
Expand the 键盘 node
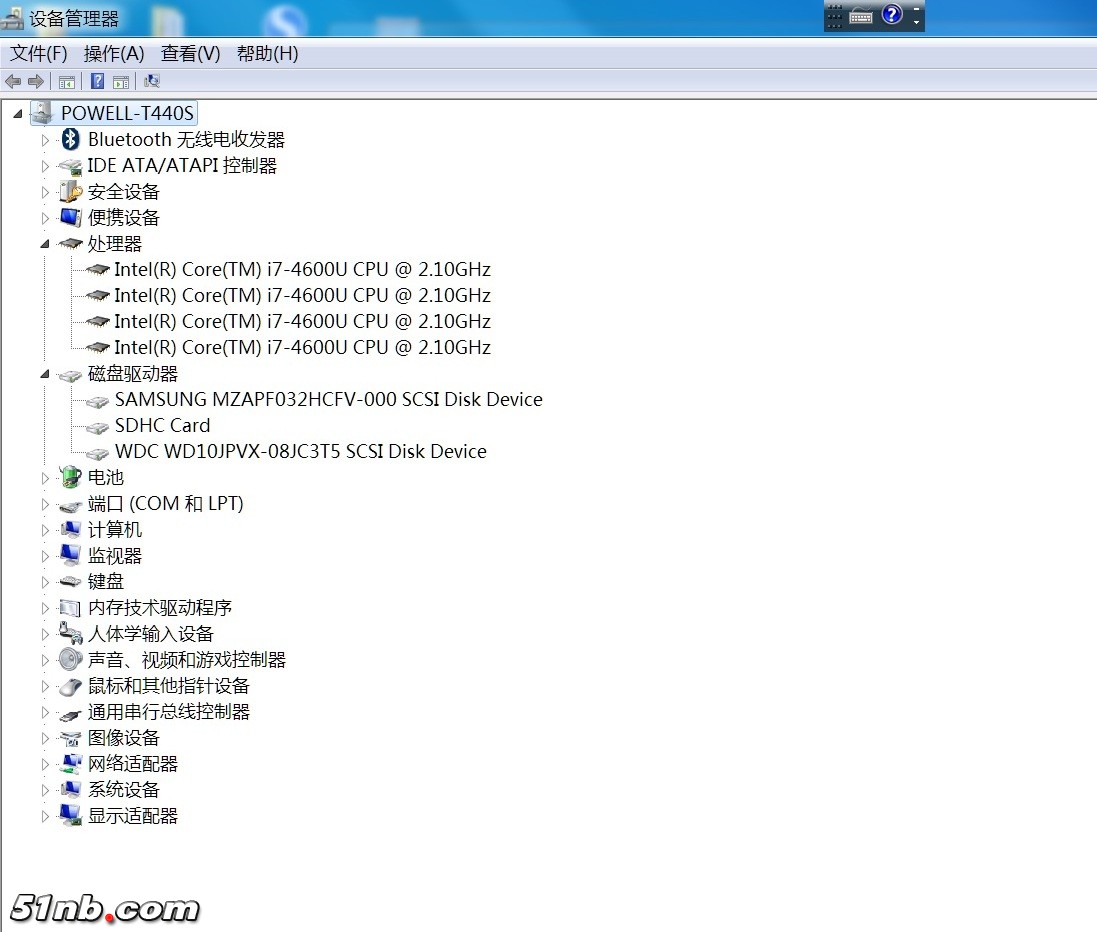45,582
